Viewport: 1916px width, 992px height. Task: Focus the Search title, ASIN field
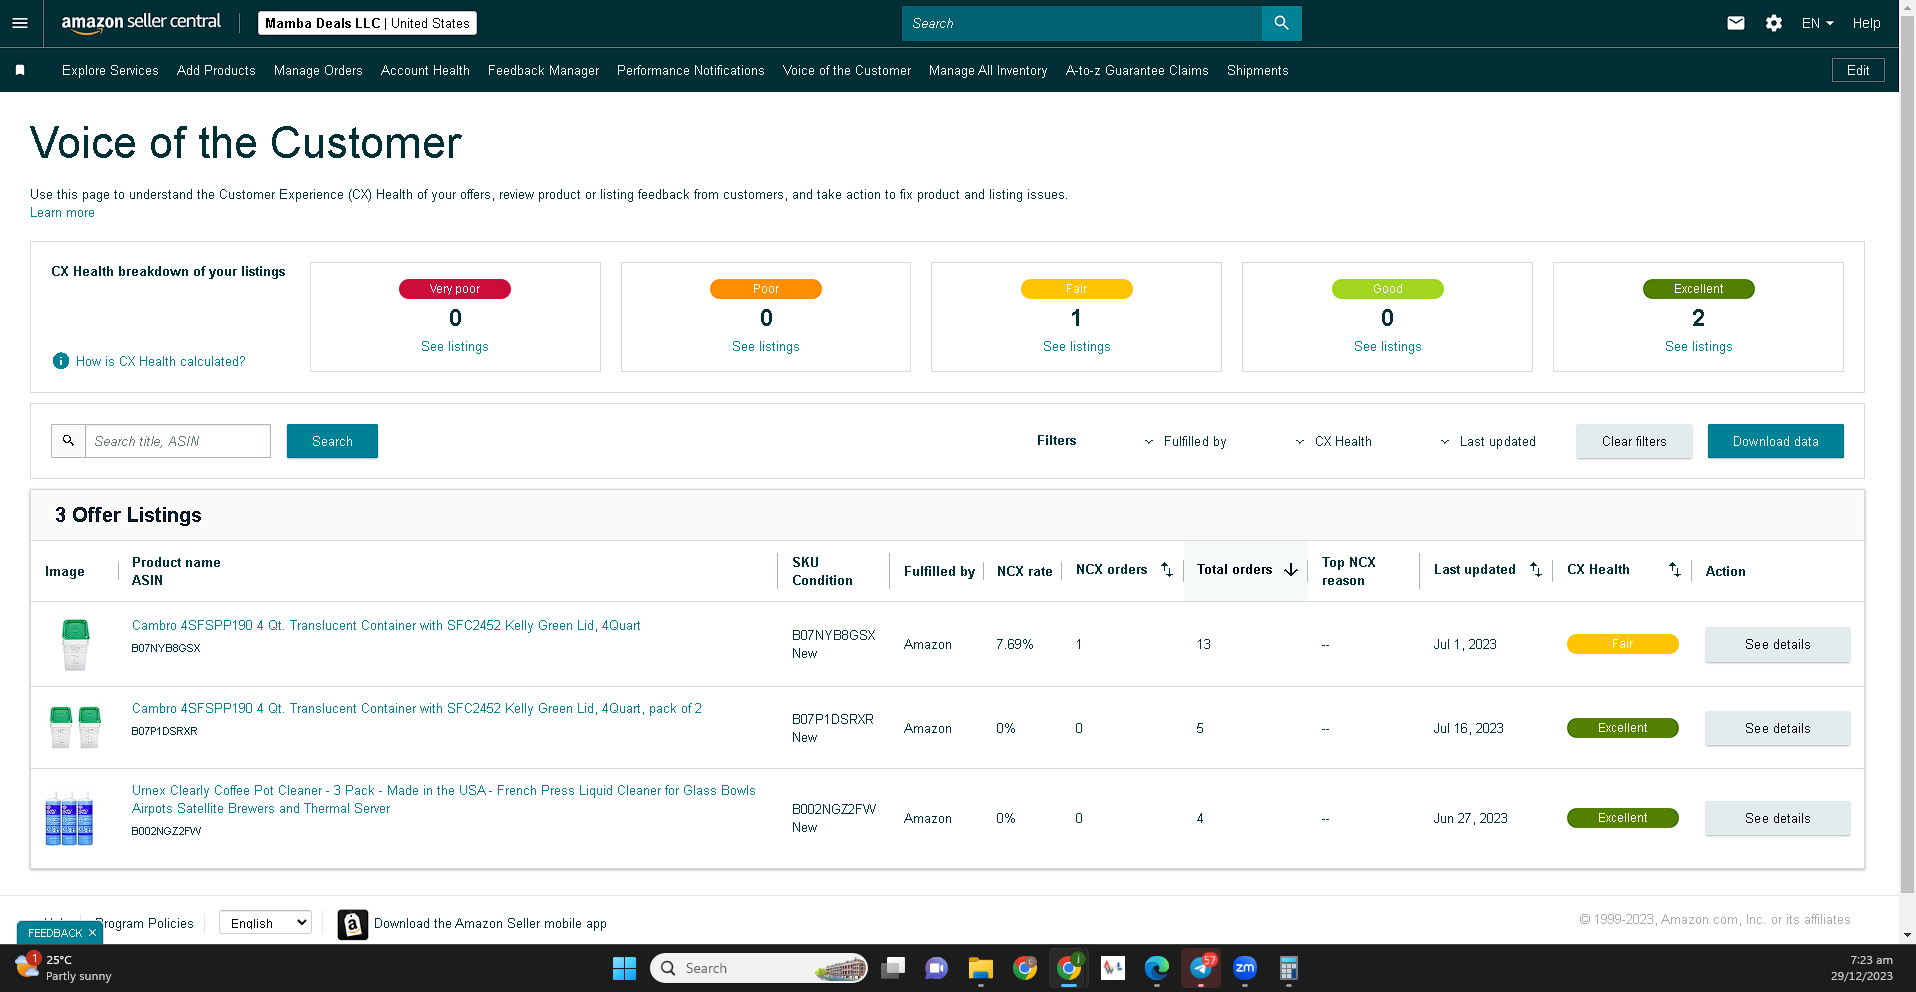coord(178,441)
